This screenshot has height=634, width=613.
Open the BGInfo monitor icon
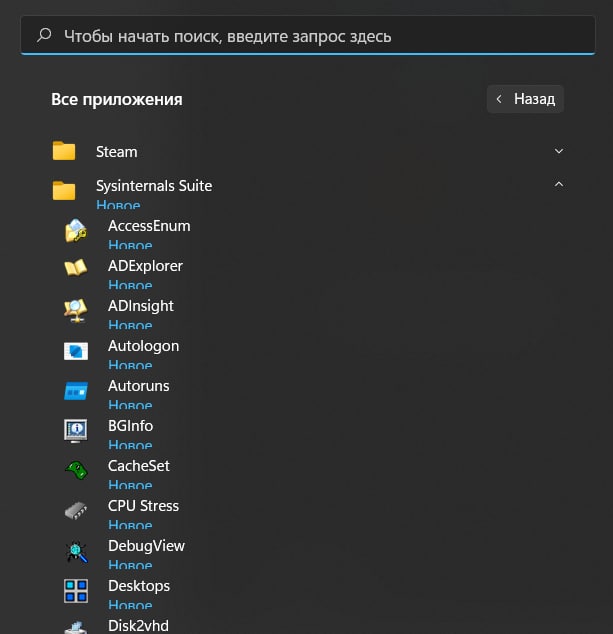76,431
